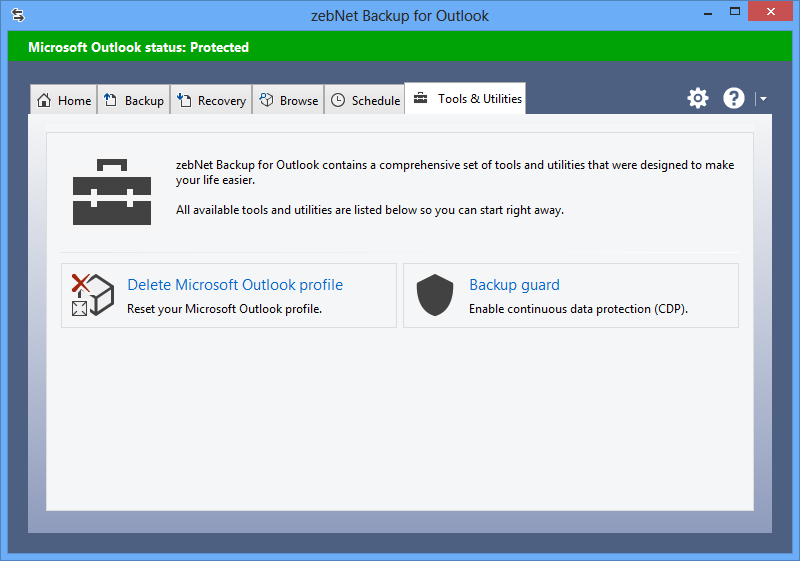Viewport: 800px width, 561px height.
Task: Click the Recovery tab restore icon
Action: pyautogui.click(x=184, y=100)
